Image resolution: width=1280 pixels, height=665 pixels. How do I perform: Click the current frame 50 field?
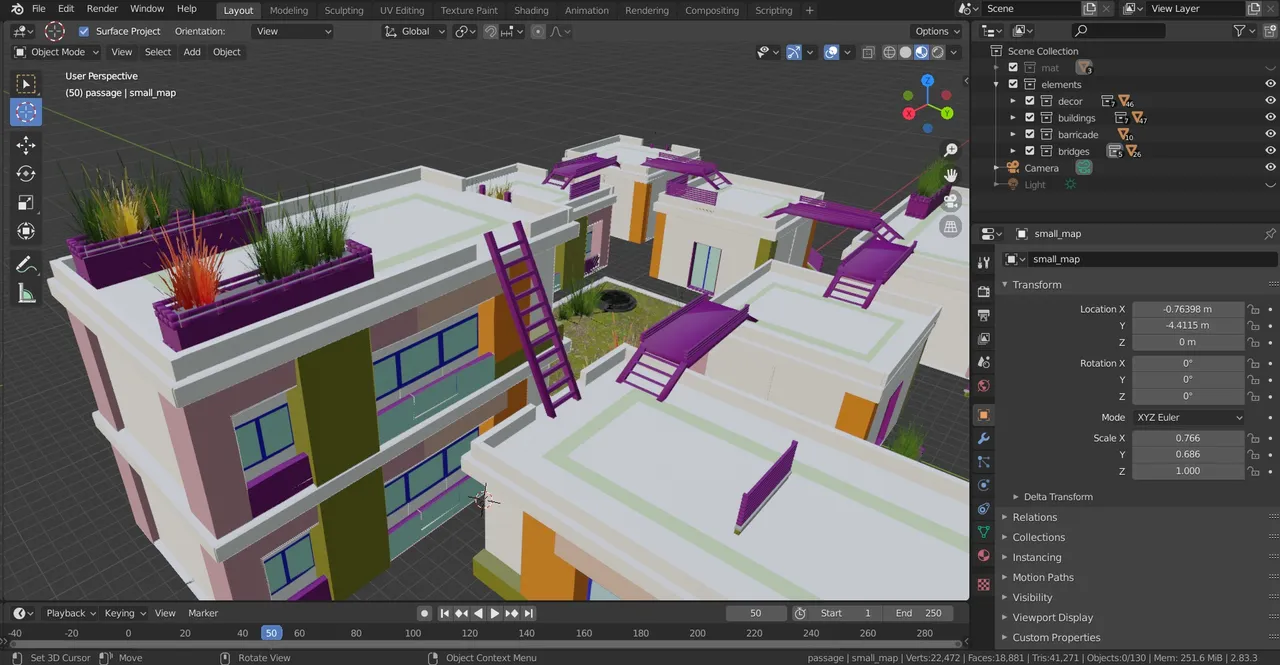[755, 613]
